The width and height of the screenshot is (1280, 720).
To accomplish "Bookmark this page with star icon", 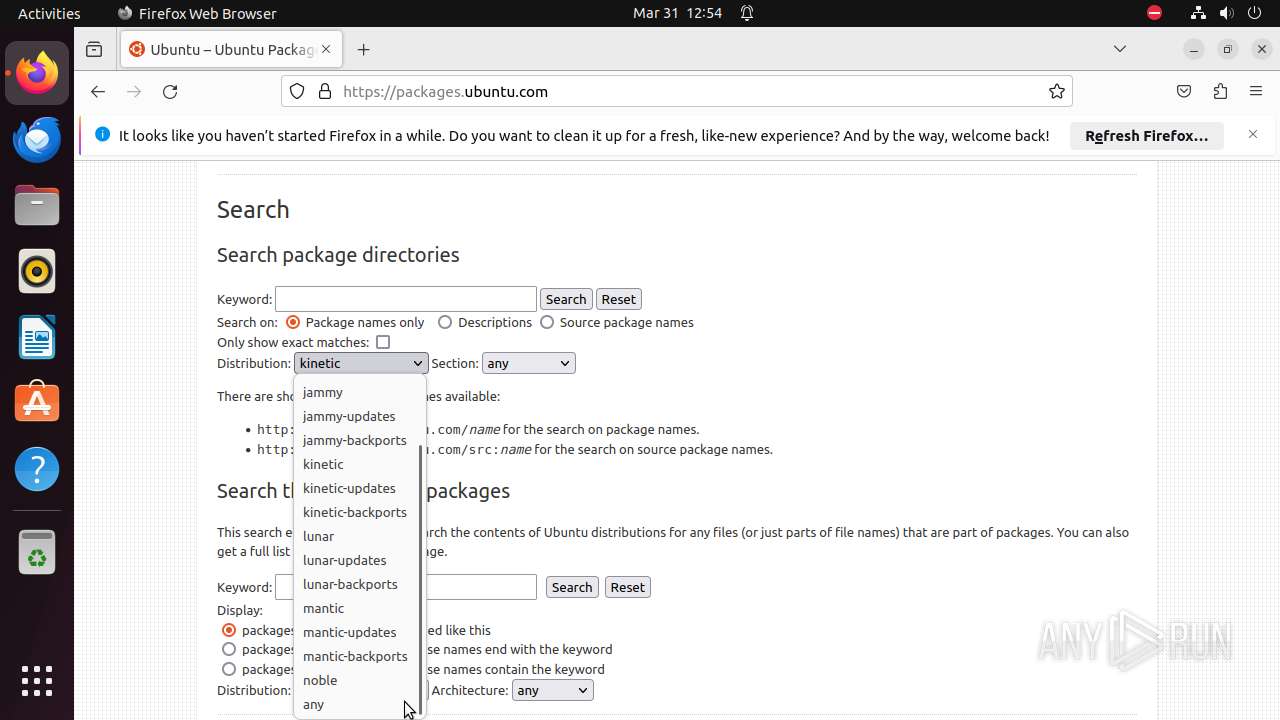I will [1057, 91].
